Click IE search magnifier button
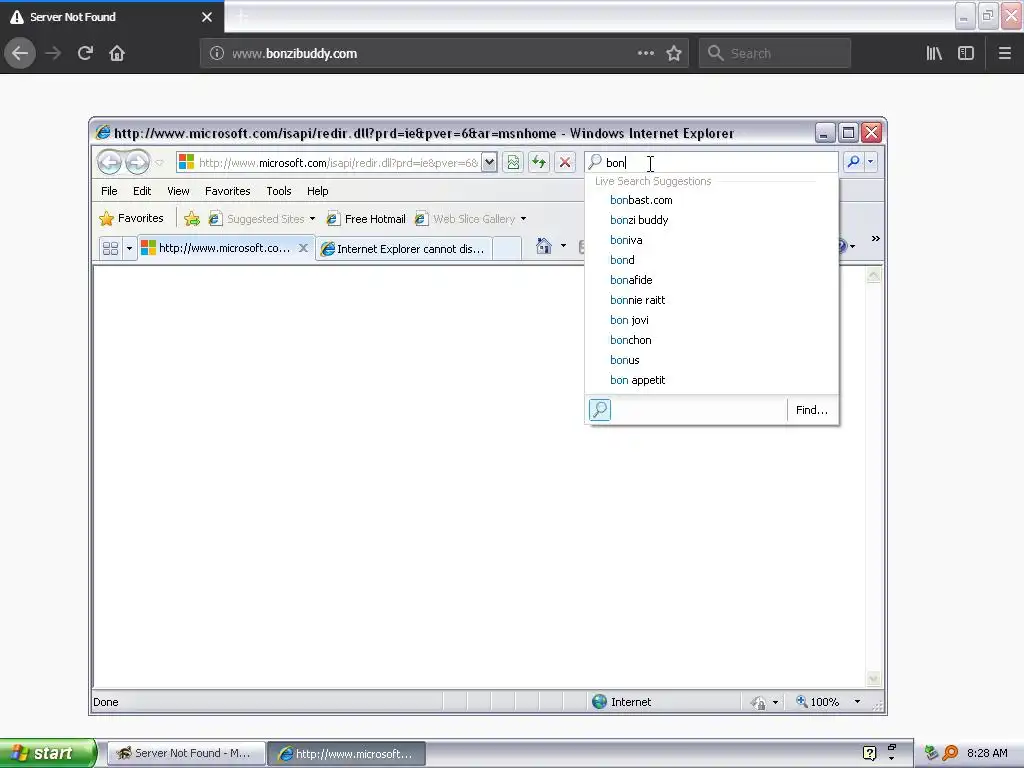1024x768 pixels. (853, 162)
